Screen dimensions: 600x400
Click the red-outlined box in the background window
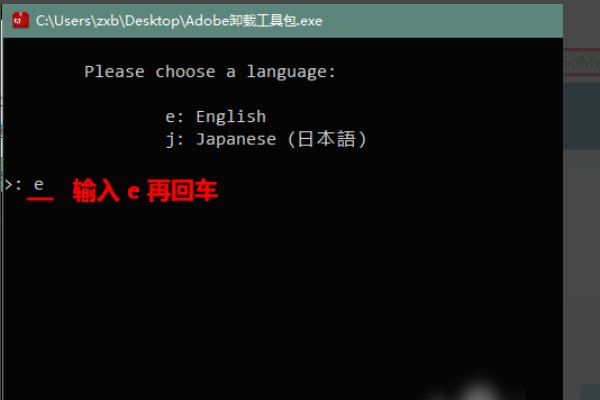(580, 63)
